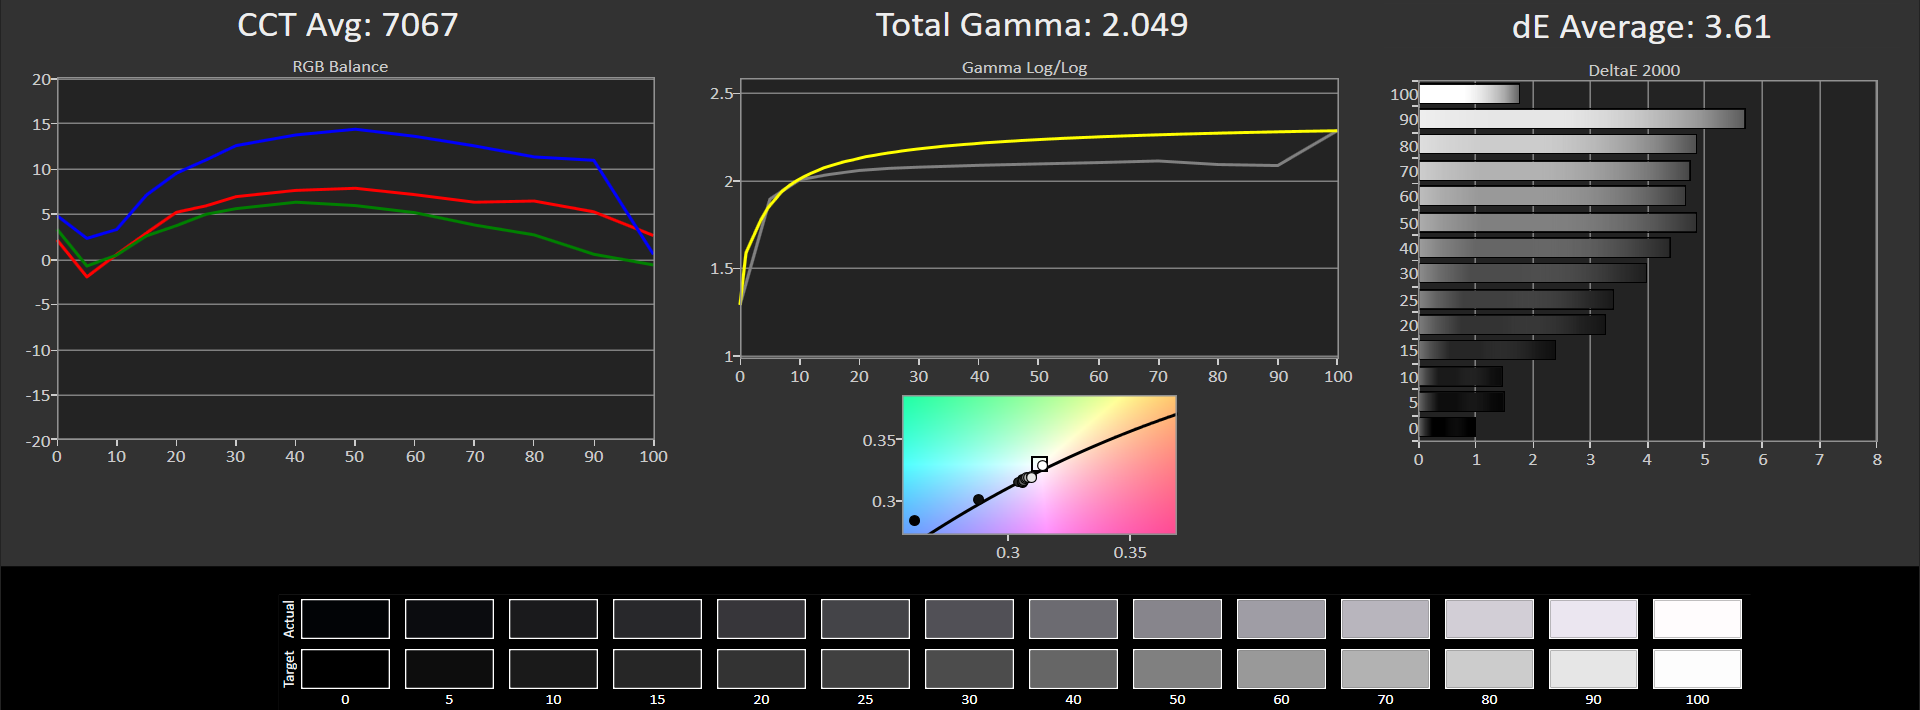Click the "0.35" label under CIE diagram
This screenshot has height=710, width=1920.
(1130, 552)
